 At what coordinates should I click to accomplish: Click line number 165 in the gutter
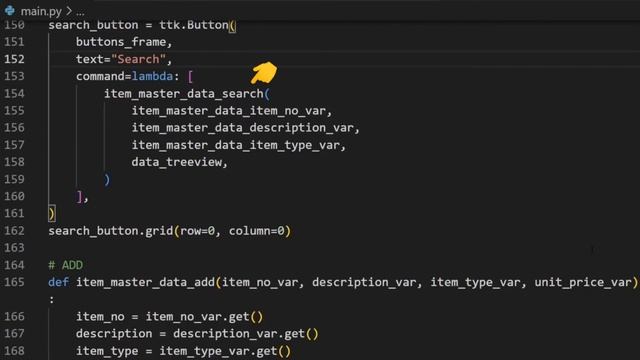point(14,282)
